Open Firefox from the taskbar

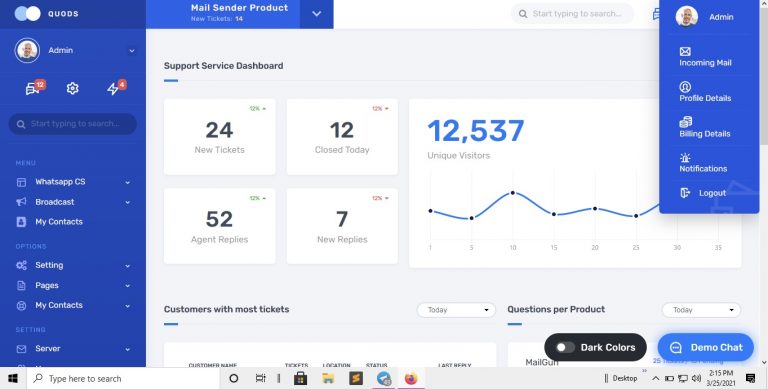click(x=410, y=378)
